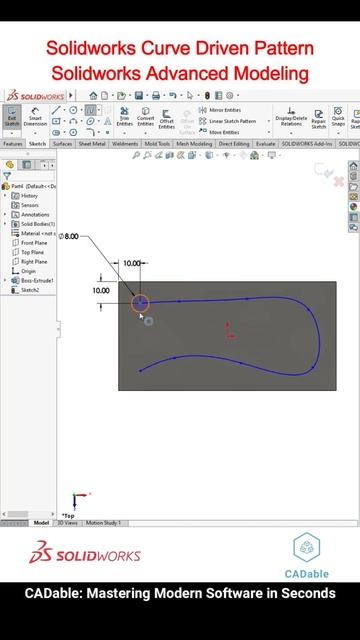Click the Open file icon
The width and height of the screenshot is (360, 640).
tap(121, 96)
